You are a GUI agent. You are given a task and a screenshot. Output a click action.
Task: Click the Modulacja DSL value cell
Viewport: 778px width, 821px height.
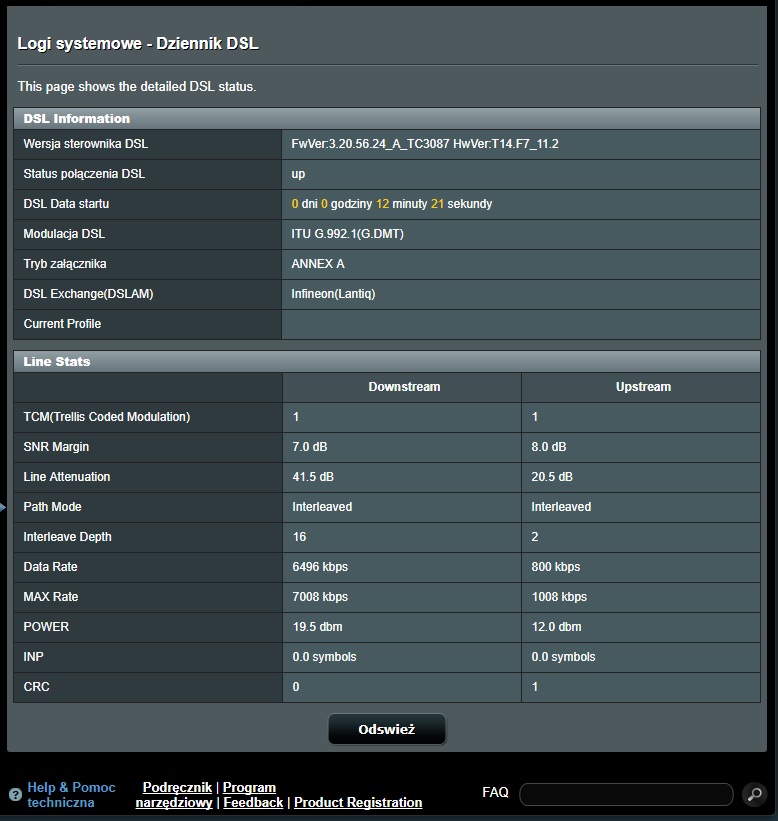[x=347, y=234]
